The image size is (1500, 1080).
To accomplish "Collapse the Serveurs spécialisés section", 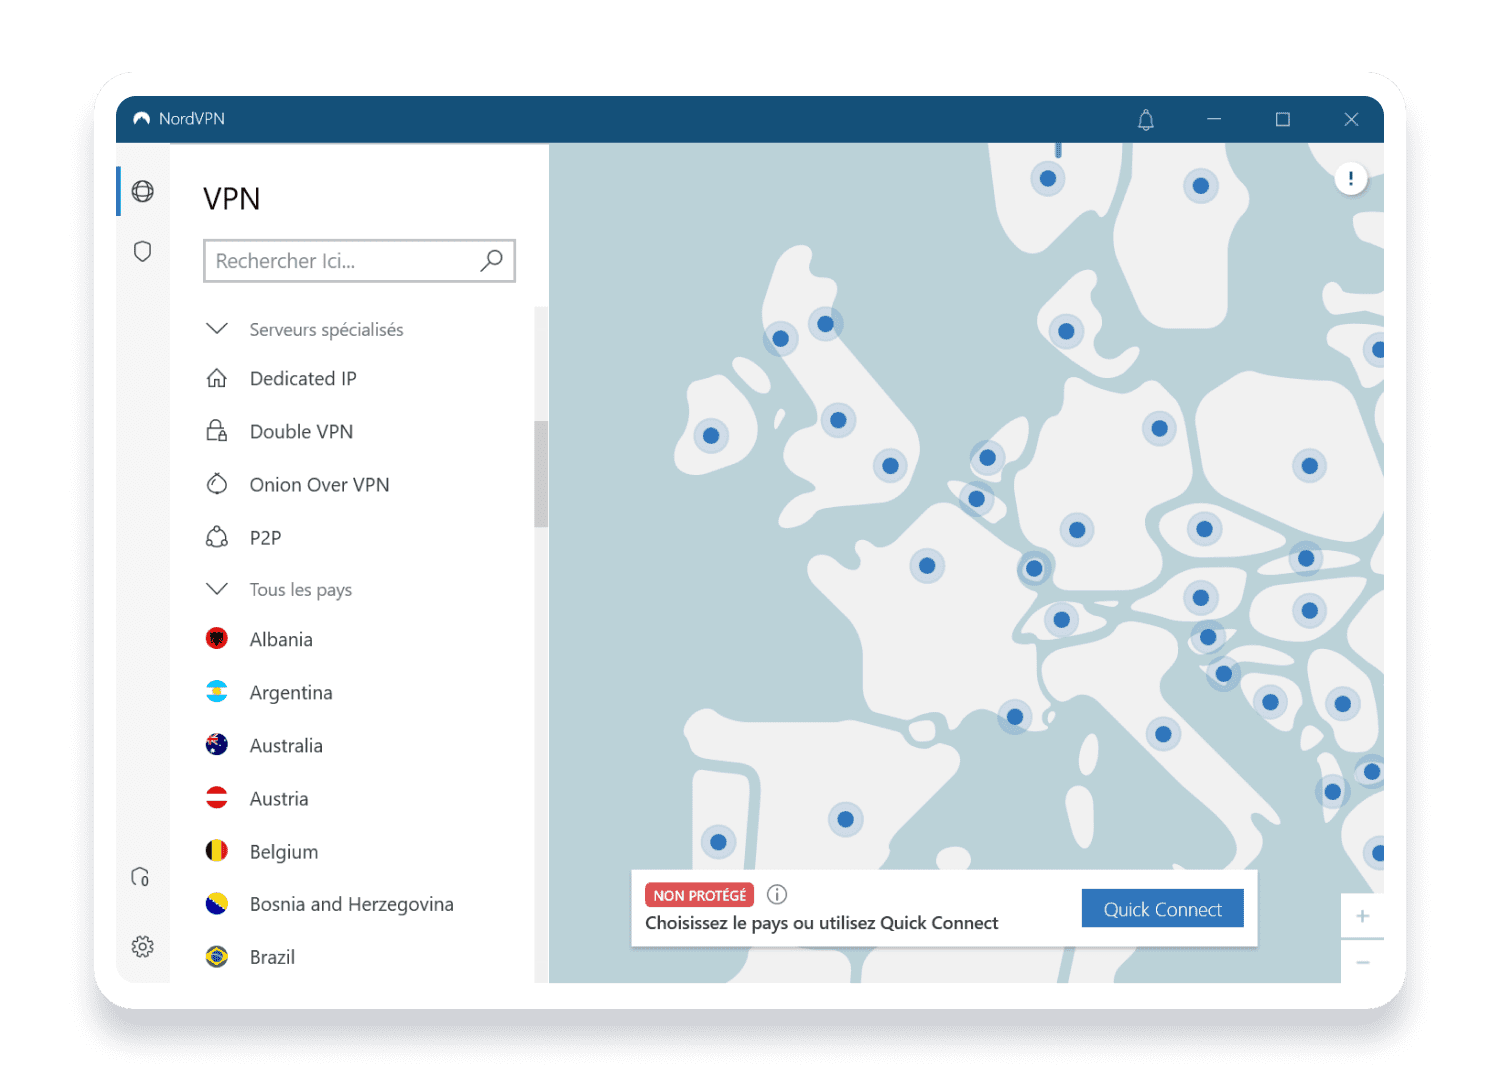I will click(217, 328).
